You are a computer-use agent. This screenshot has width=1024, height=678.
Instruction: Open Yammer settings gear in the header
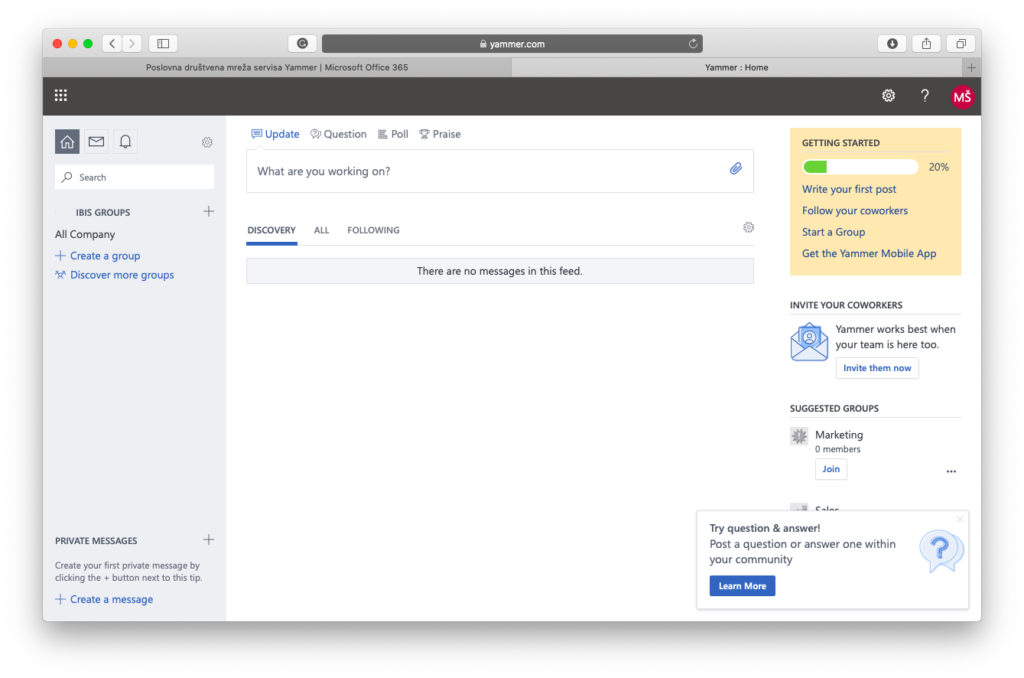[x=888, y=96]
